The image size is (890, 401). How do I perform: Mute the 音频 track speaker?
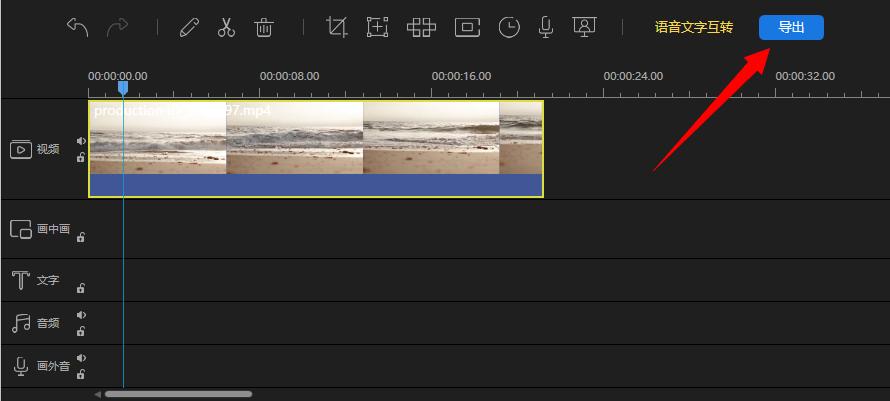(81, 314)
